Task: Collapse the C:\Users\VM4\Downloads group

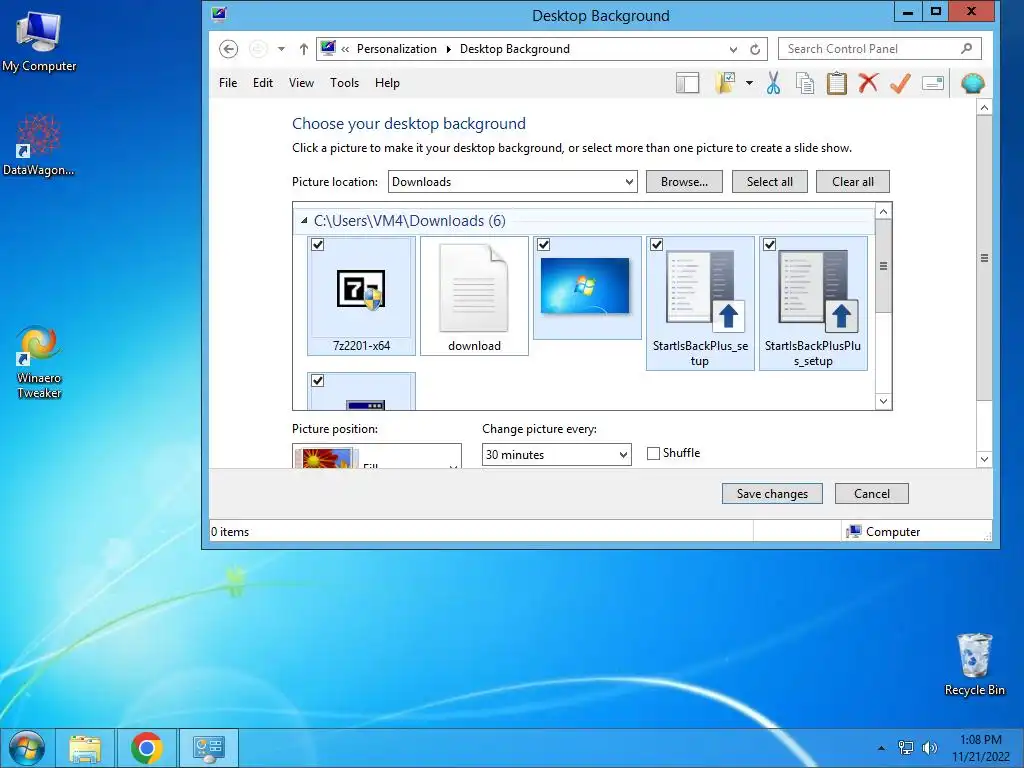Action: 304,221
